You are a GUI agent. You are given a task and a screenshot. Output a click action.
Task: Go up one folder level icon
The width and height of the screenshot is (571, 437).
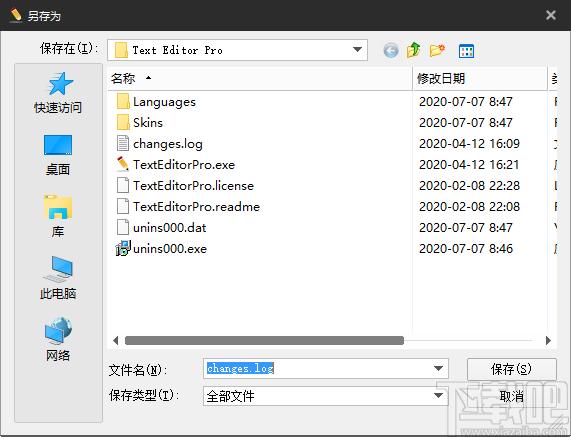tap(414, 50)
